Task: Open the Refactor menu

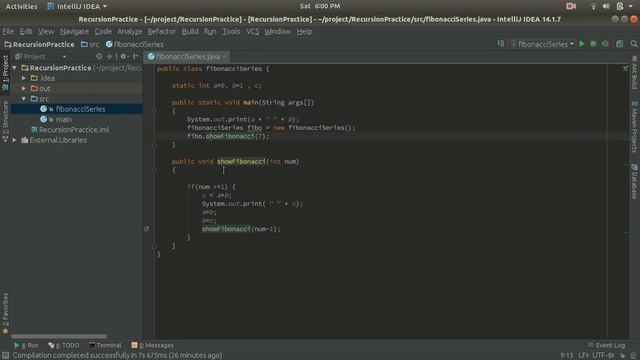Action: (161, 31)
